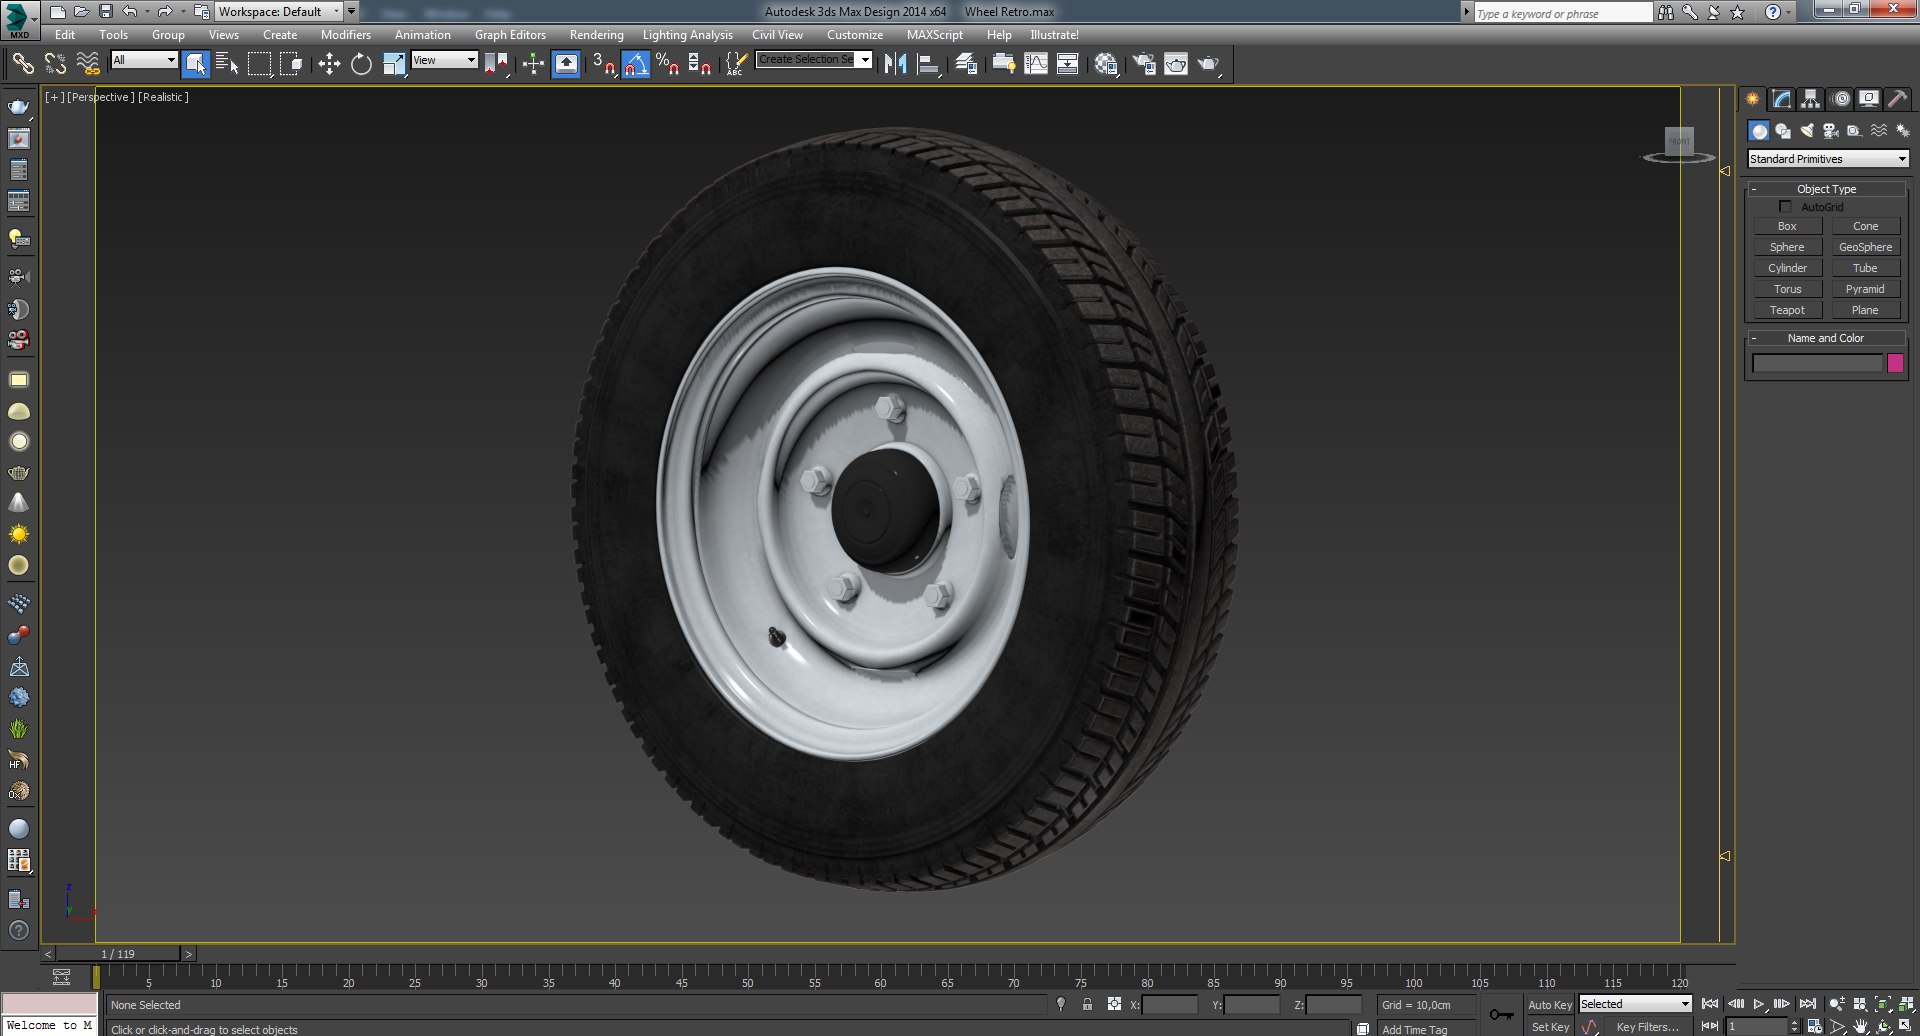Image resolution: width=1920 pixels, height=1036 pixels.
Task: Activate the Select and Move tool
Action: (329, 64)
